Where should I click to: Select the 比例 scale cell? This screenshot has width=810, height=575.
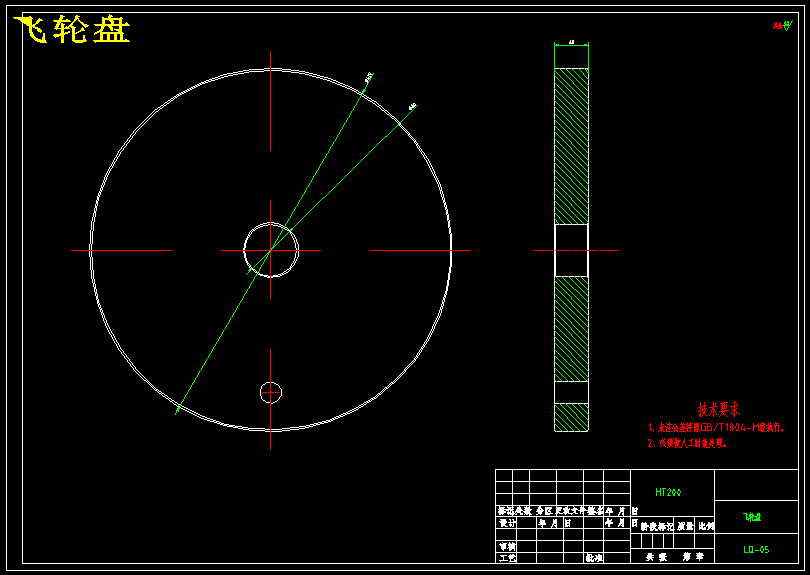(706, 526)
